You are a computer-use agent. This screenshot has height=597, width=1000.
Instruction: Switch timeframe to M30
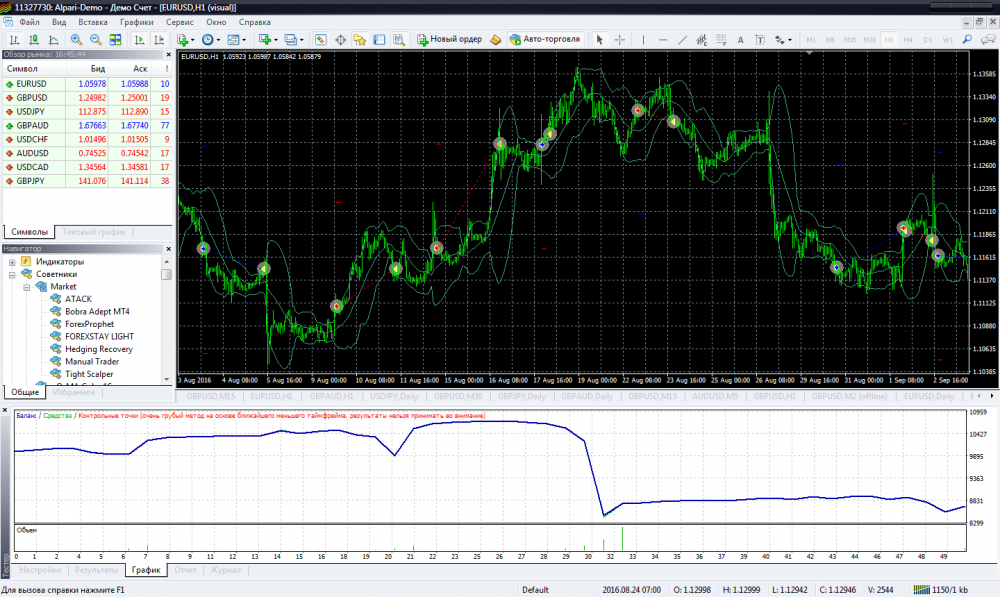pos(869,40)
